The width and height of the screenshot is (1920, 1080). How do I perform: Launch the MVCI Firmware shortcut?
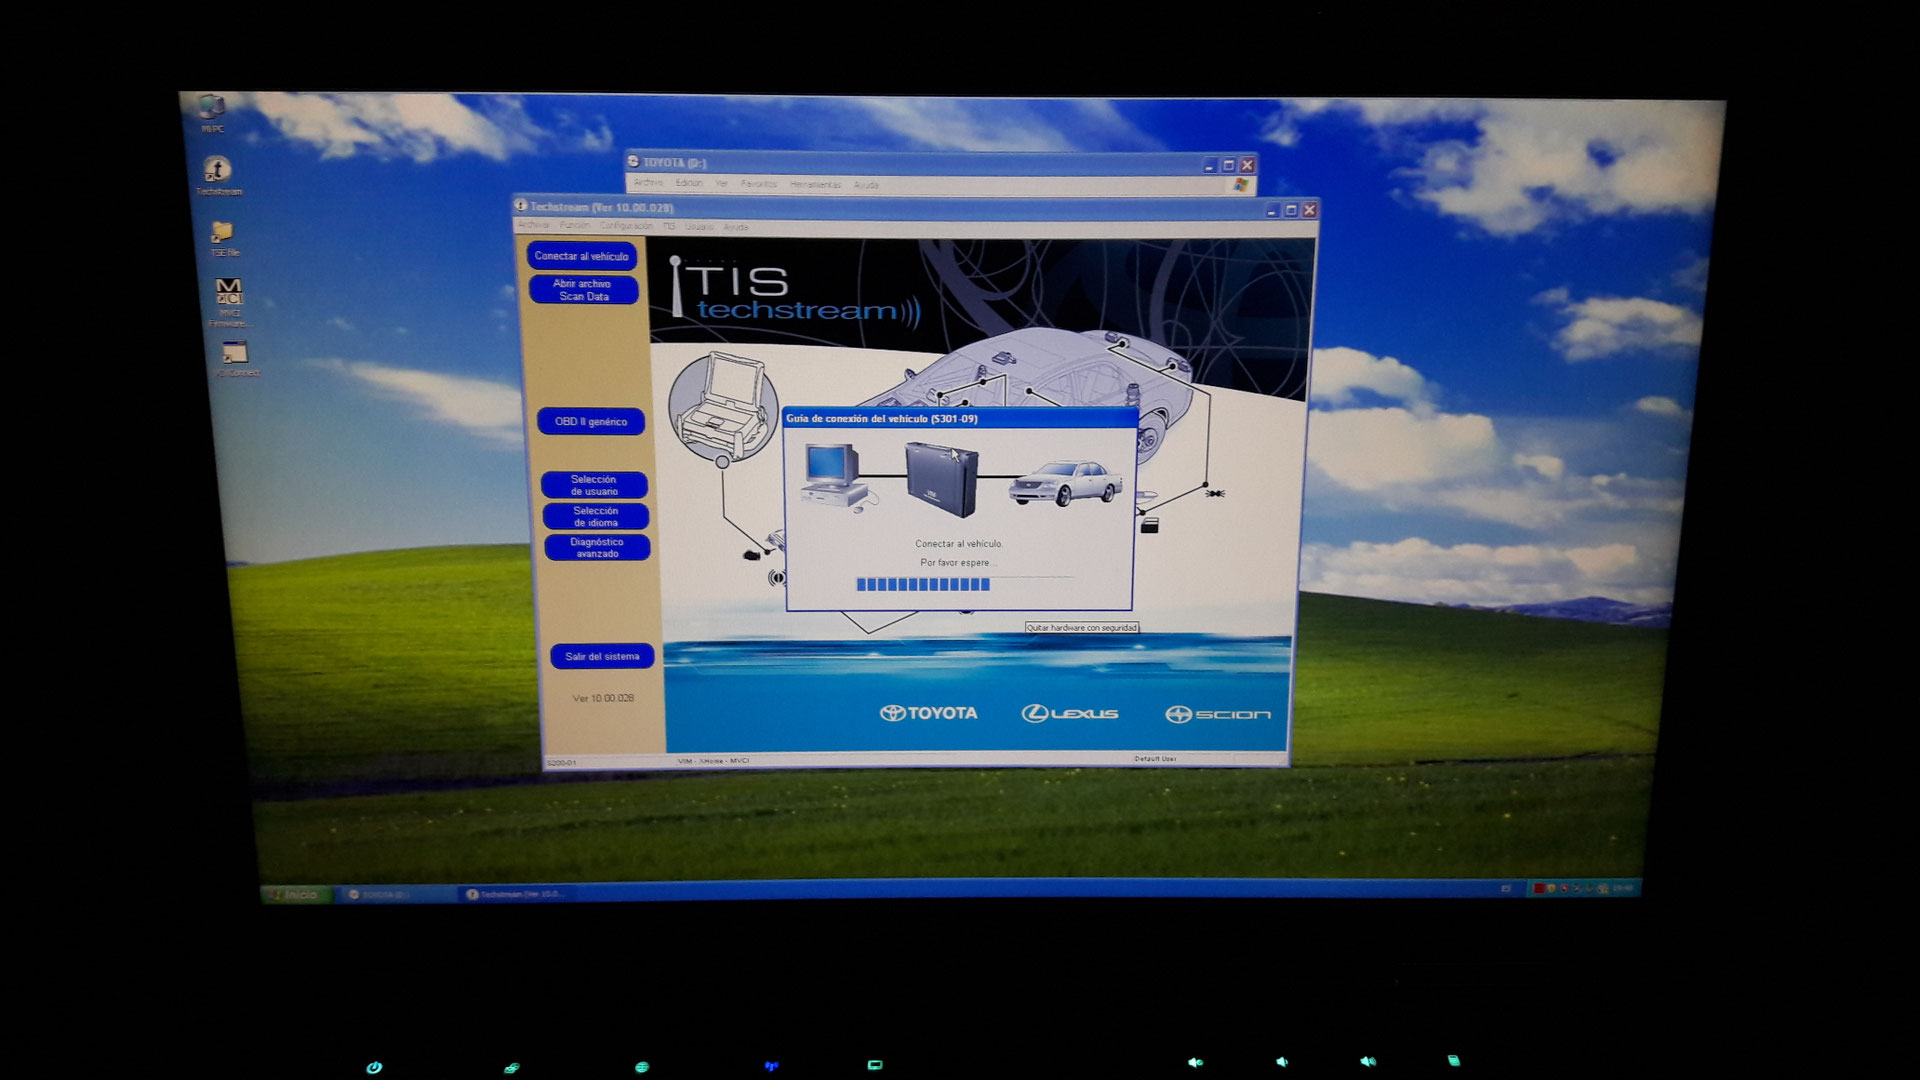pyautogui.click(x=229, y=293)
